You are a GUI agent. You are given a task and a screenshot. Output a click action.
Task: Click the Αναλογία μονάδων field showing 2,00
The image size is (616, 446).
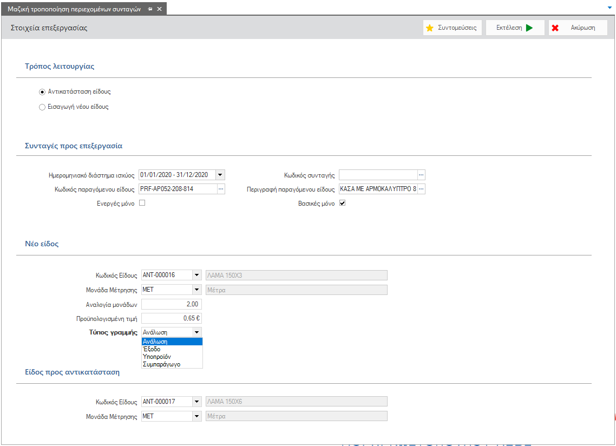[x=172, y=304]
